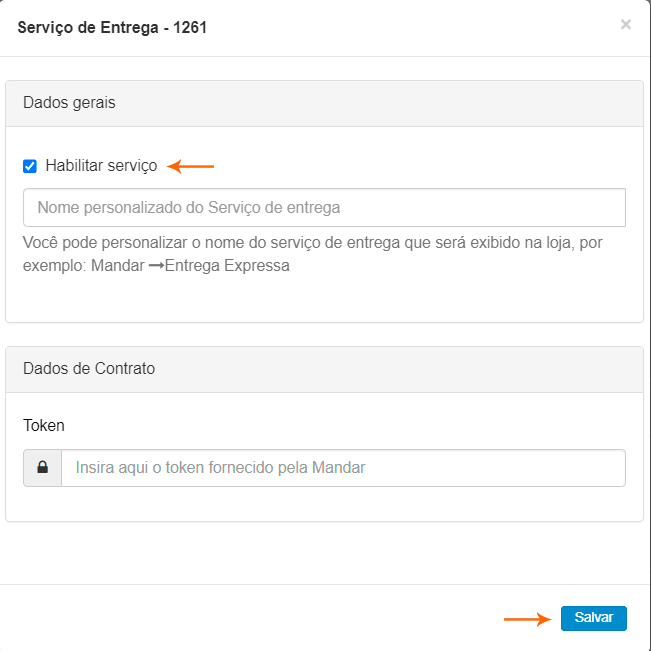Viewport: 651px width, 651px height.
Task: Focus the Nome personalizado do Serviço field
Action: point(324,208)
